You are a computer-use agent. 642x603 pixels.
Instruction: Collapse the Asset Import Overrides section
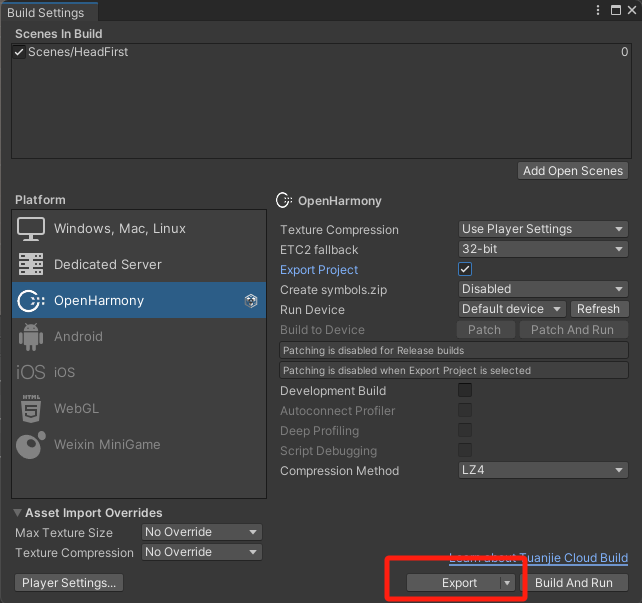(x=19, y=513)
